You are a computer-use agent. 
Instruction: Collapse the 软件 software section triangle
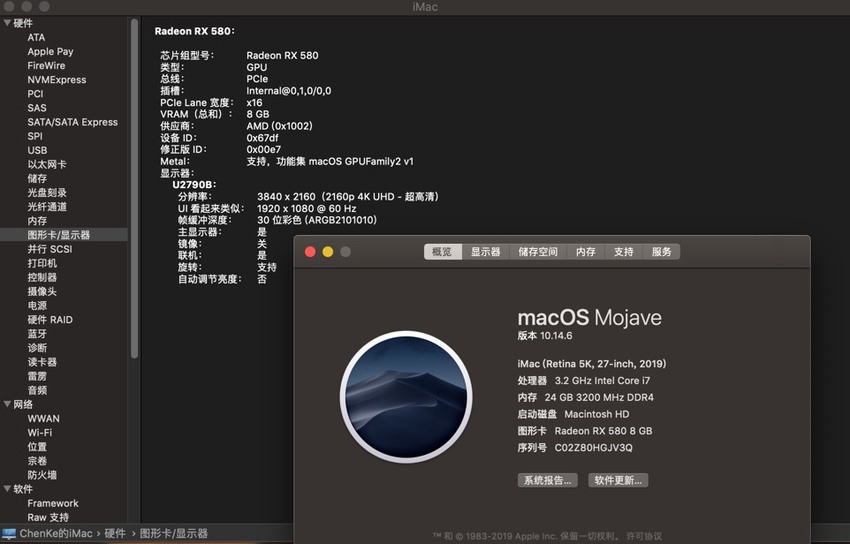coord(7,489)
